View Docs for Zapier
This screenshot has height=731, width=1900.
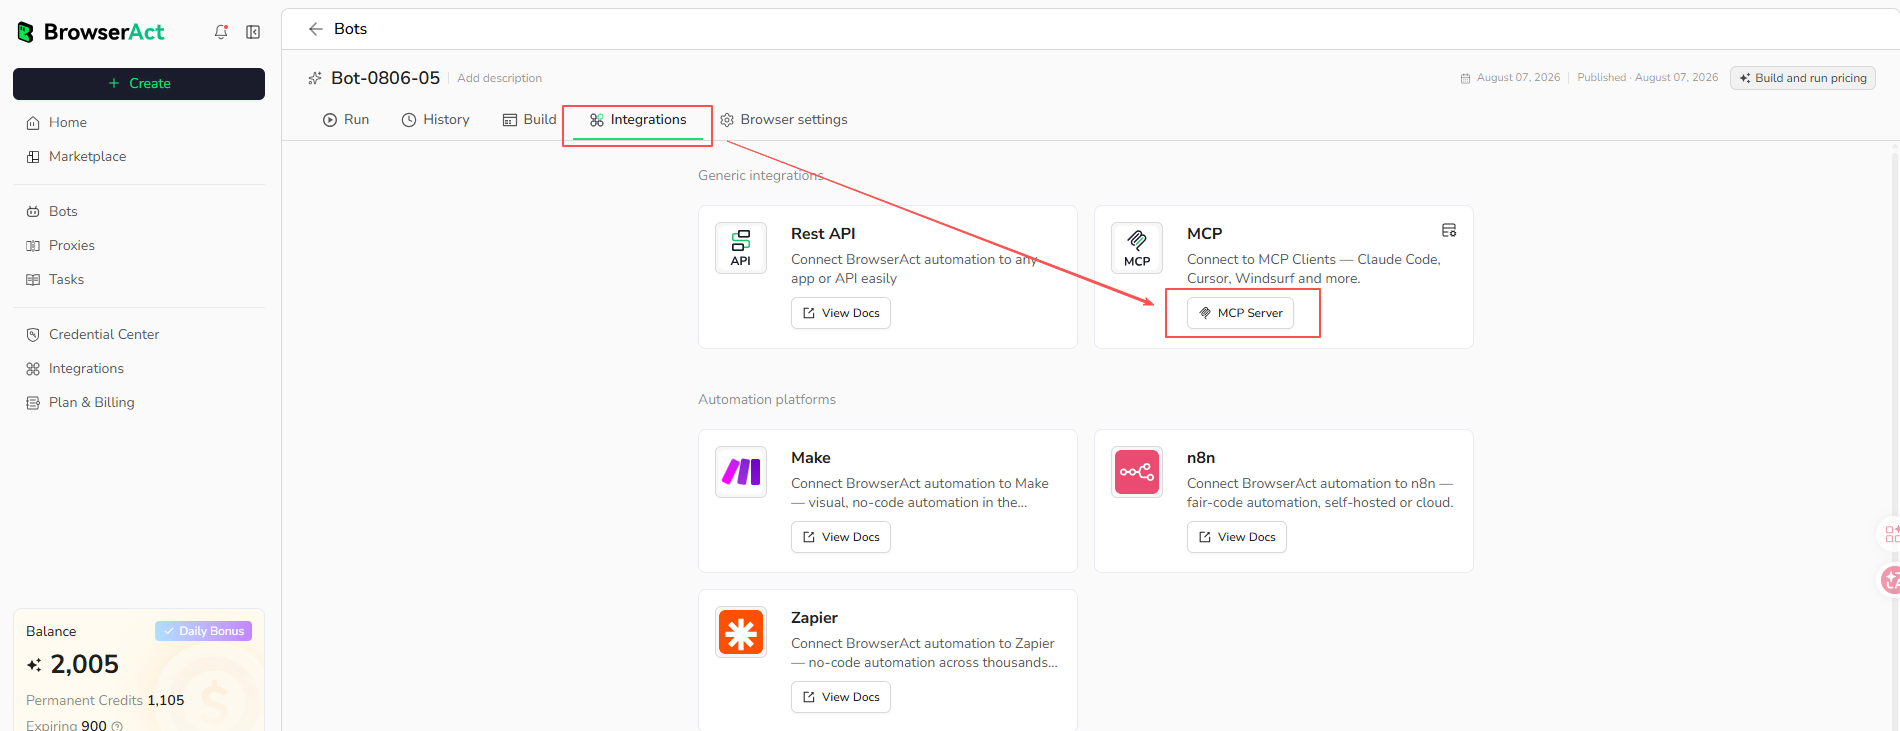(x=841, y=697)
